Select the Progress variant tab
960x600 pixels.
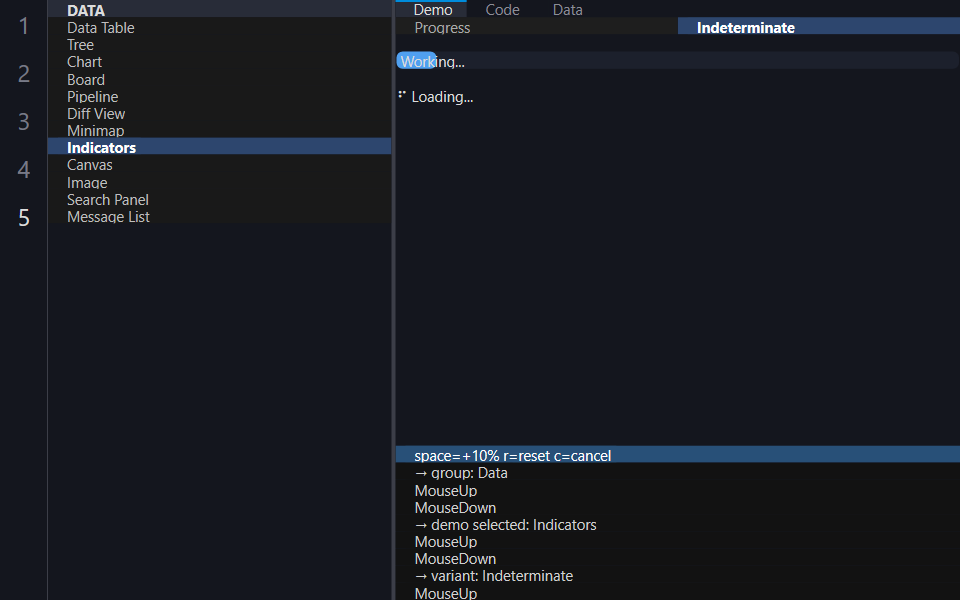click(x=536, y=28)
